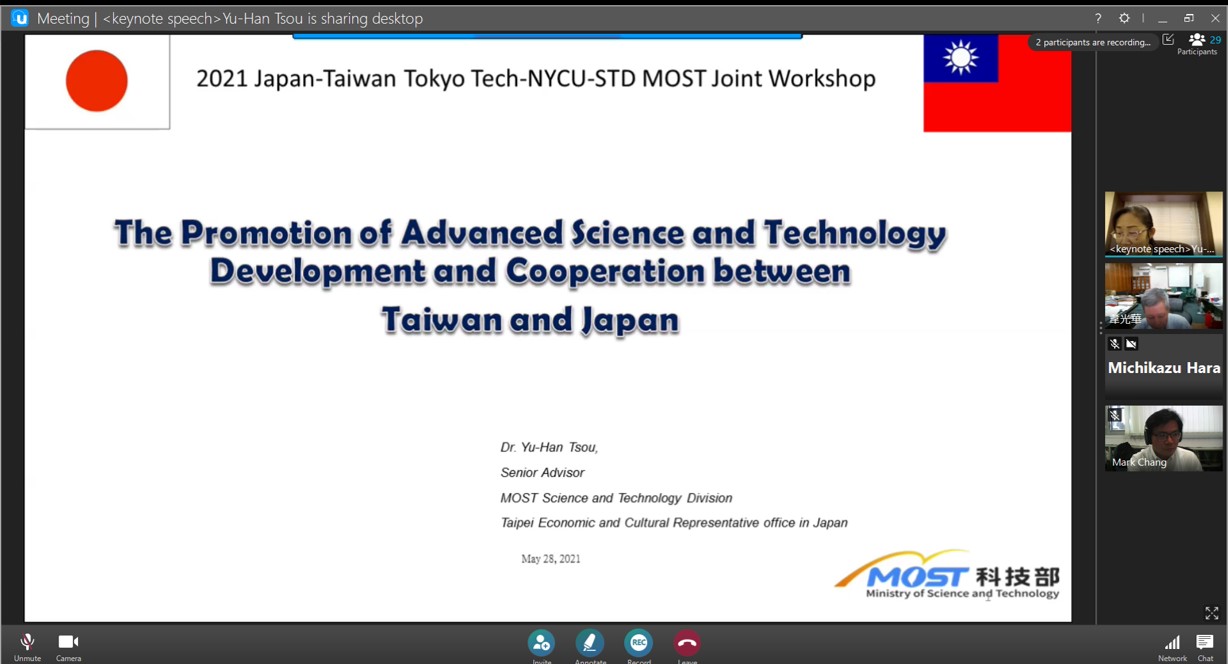Click the help question mark icon
This screenshot has height=664, width=1228.
coord(1098,18)
